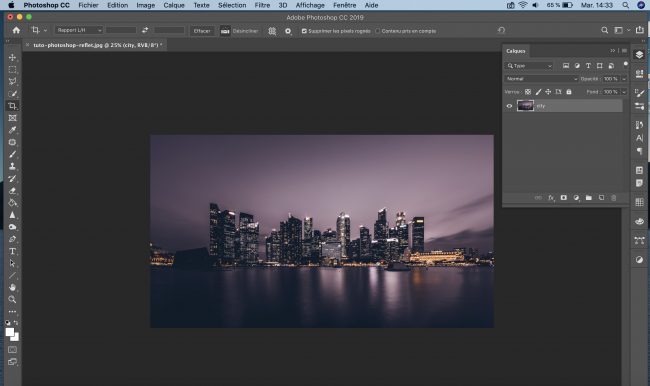The width and height of the screenshot is (650, 386).
Task: Open the Opacité slider dropdown arrow
Action: pos(624,79)
